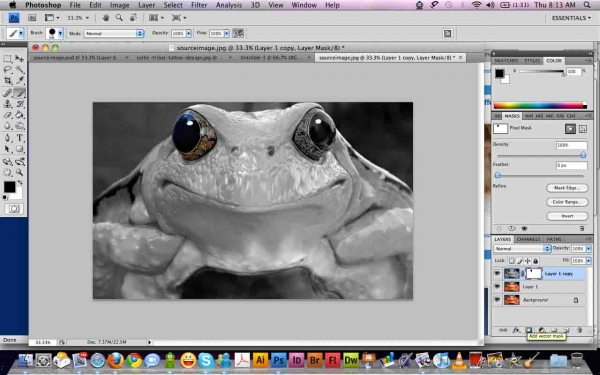Open the brush Mode dropdown
This screenshot has height=375, width=600.
(114, 33)
